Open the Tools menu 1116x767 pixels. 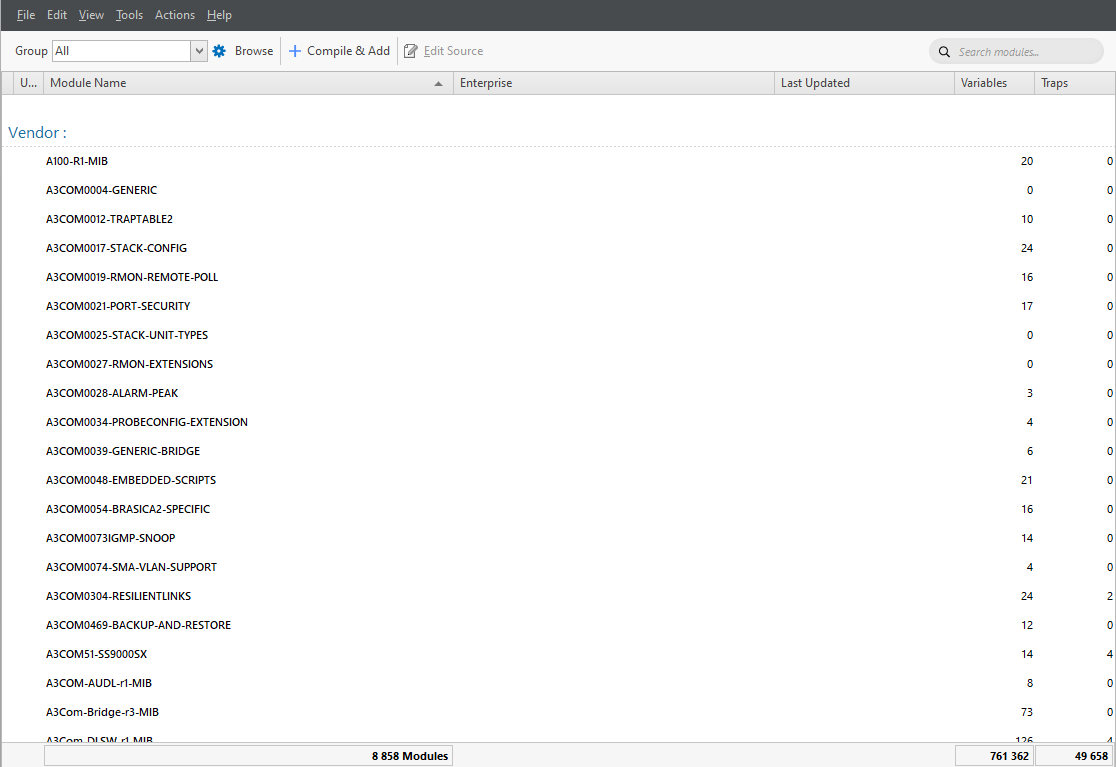point(130,15)
